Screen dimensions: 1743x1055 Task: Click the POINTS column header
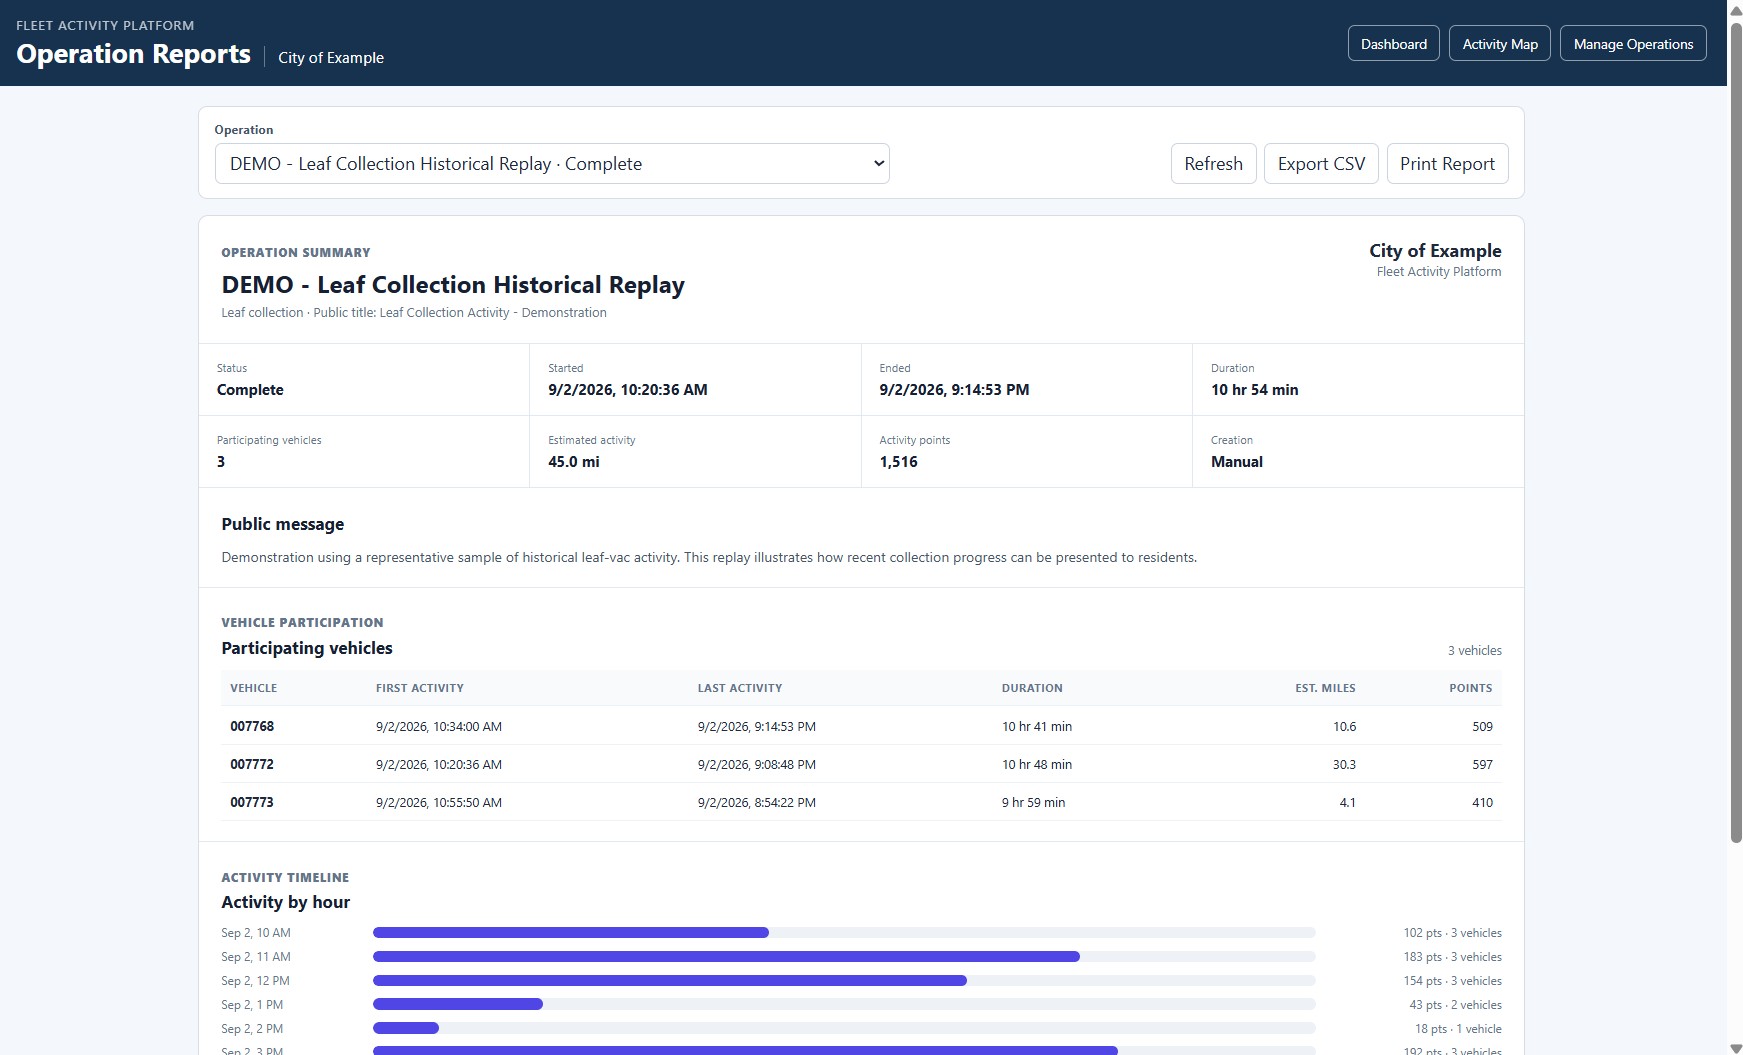(x=1470, y=688)
